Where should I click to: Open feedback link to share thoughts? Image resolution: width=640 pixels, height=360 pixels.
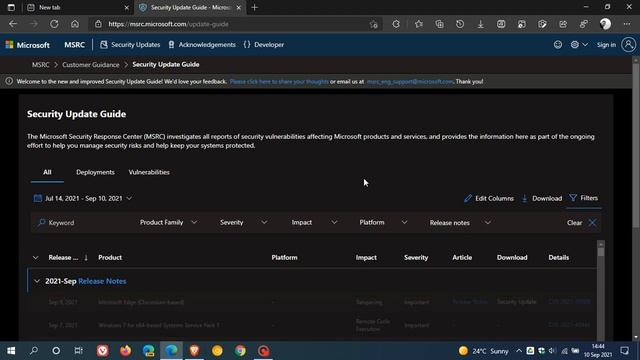pyautogui.click(x=279, y=82)
